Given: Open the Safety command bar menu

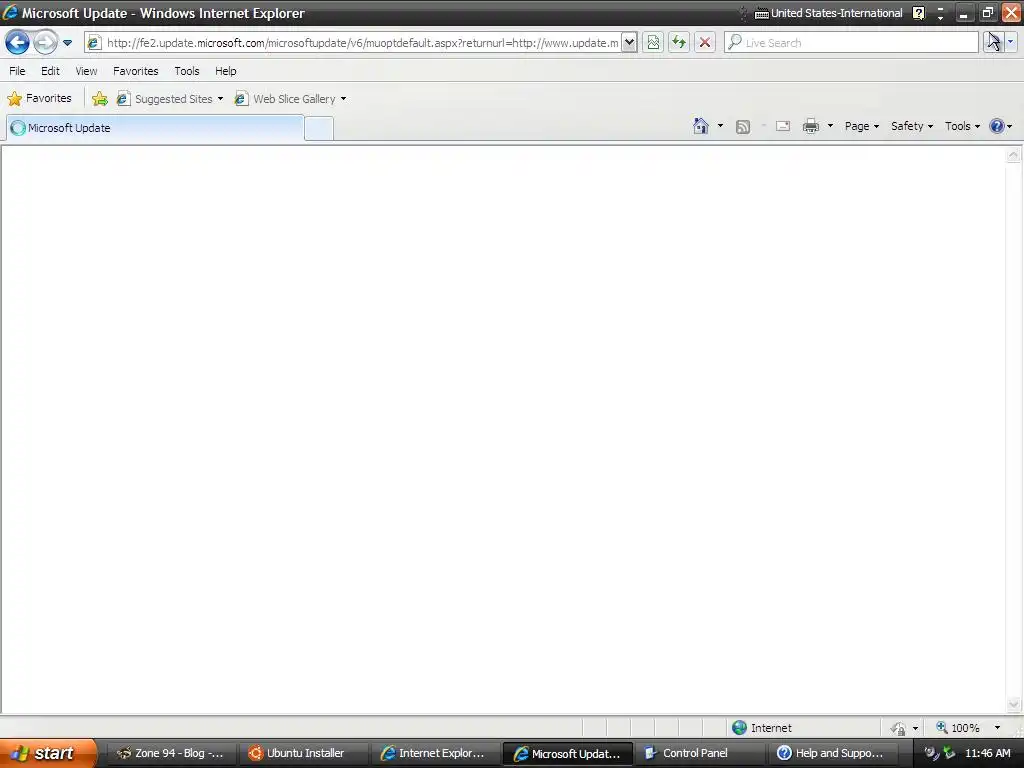Looking at the screenshot, I should point(912,126).
